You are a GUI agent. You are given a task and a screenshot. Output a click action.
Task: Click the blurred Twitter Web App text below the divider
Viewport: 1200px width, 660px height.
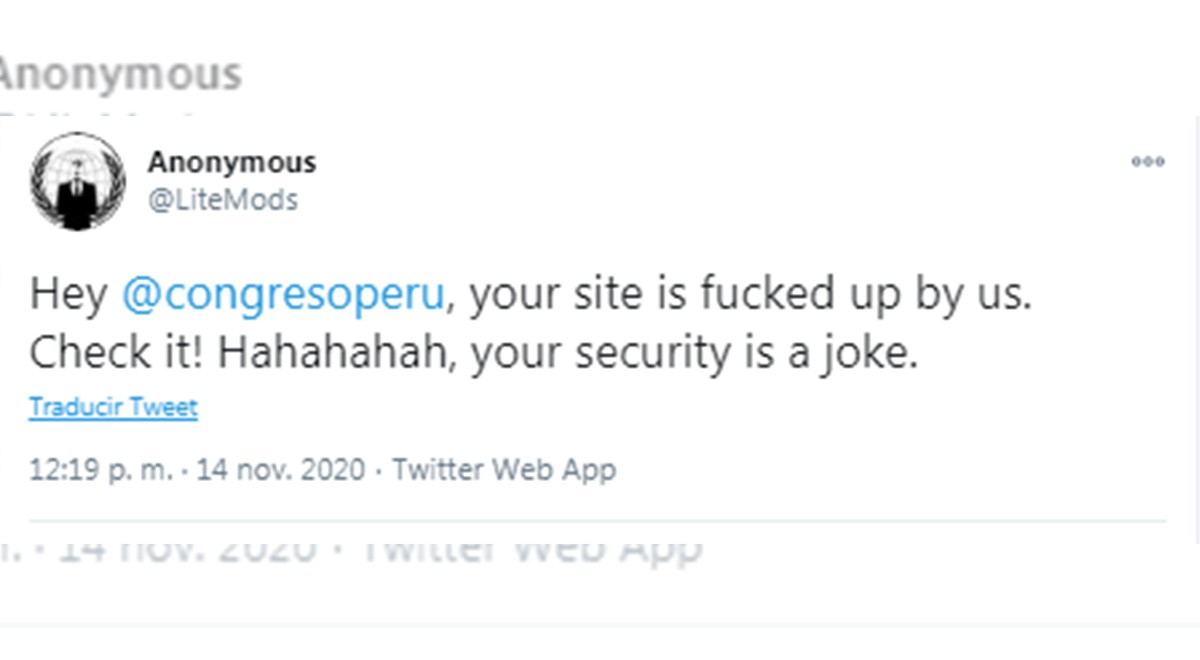pos(529,549)
